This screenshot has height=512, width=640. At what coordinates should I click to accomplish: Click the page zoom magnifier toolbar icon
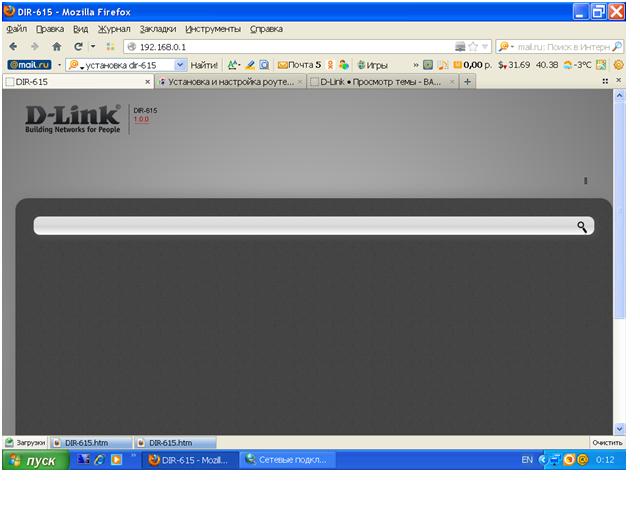point(264,65)
